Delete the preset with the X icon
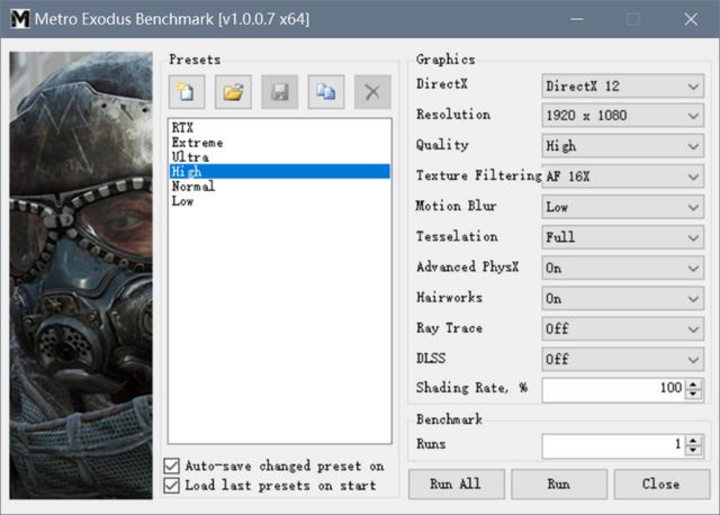720x515 pixels. pyautogui.click(x=372, y=92)
